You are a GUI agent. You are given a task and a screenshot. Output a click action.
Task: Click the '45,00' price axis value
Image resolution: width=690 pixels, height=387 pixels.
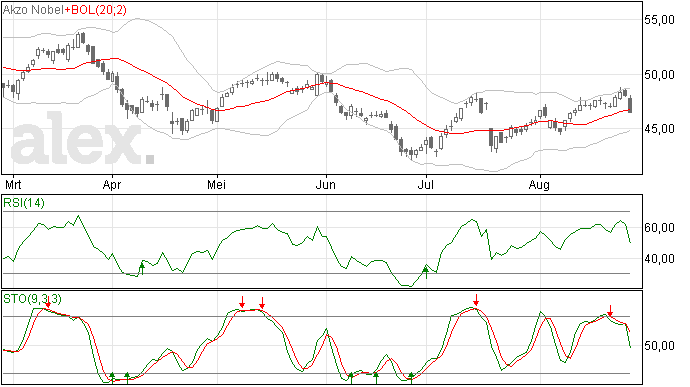click(659, 129)
